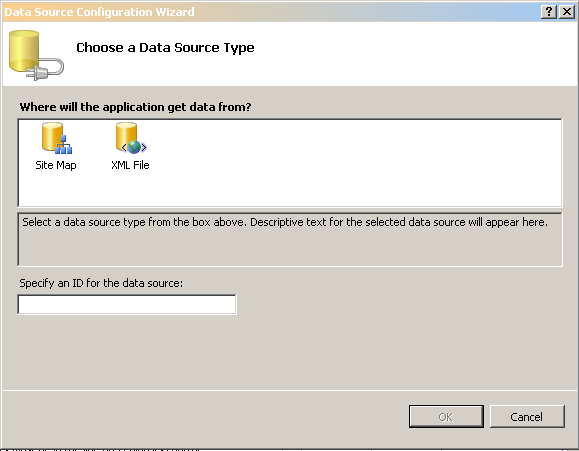Screen dimensions: 579x451
Task: Click the 'Choose a Data Source Type' heading
Action: pos(165,48)
